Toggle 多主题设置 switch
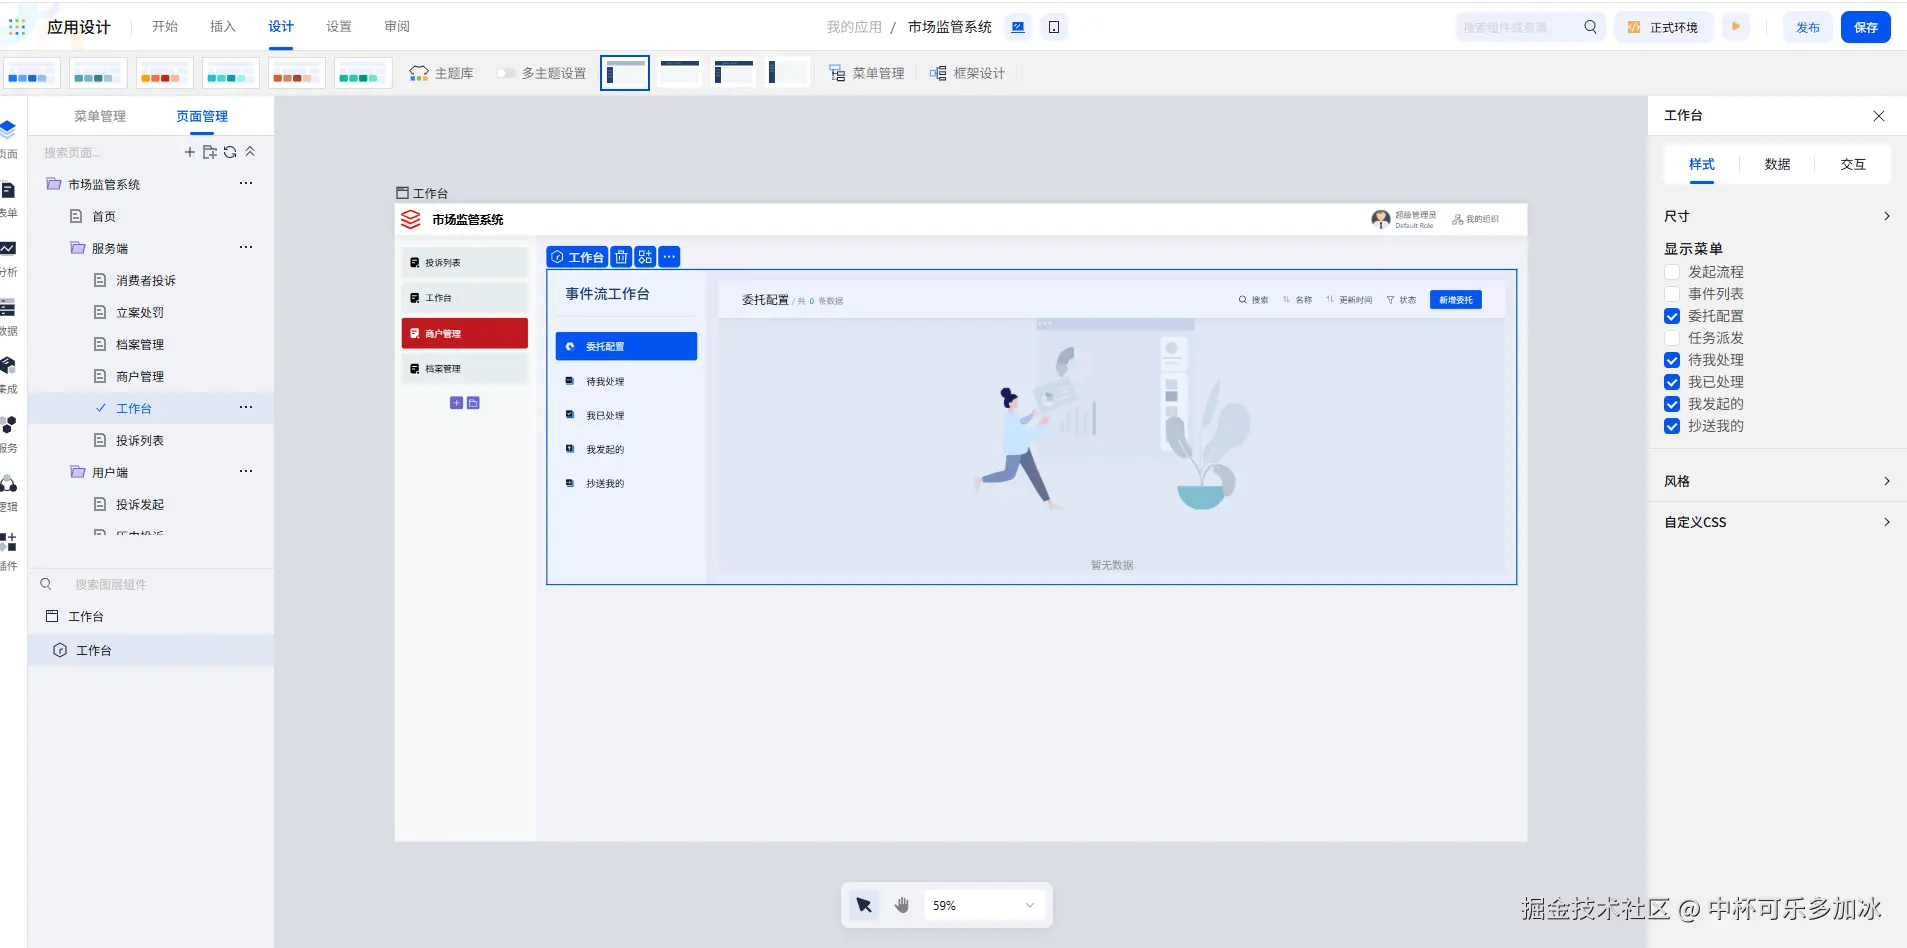 pos(506,73)
